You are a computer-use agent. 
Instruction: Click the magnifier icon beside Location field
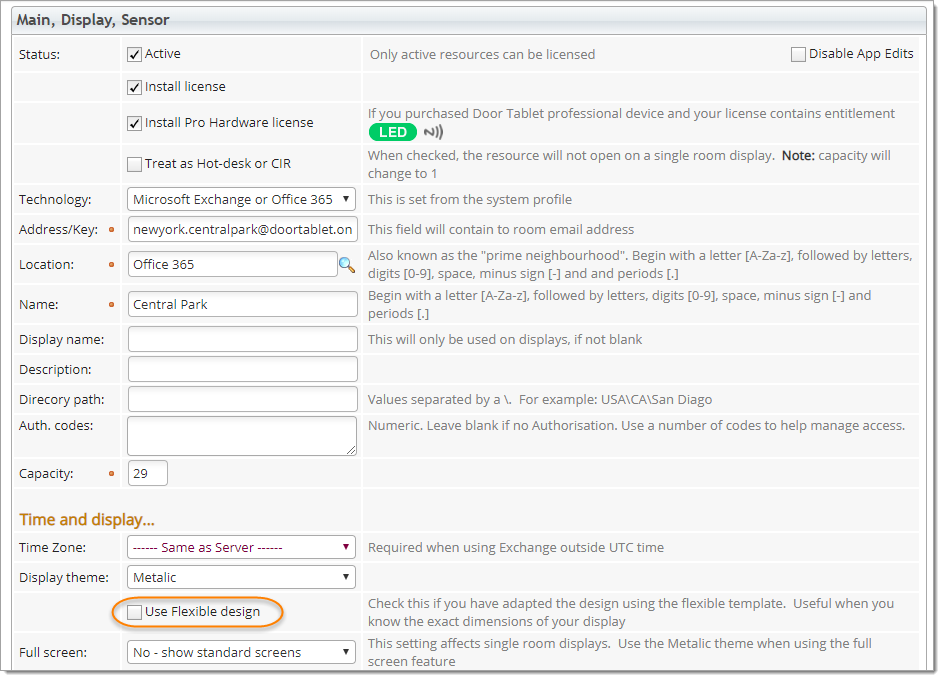pos(346,265)
